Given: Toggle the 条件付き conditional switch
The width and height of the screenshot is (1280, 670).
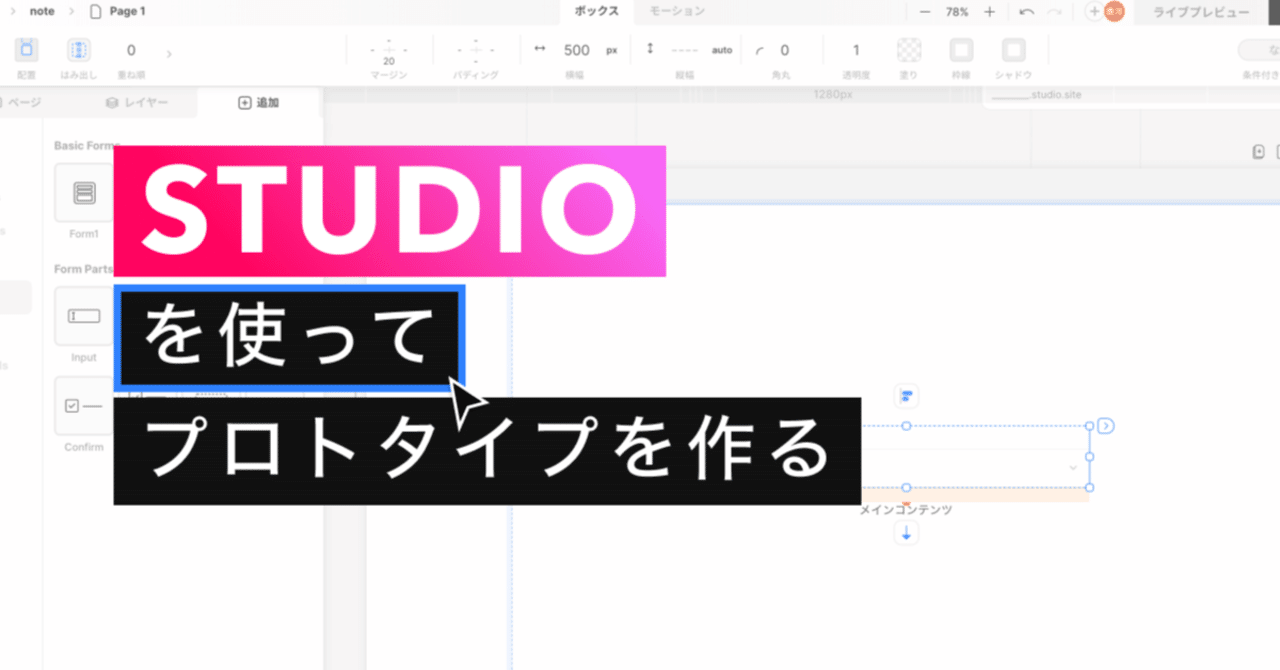Looking at the screenshot, I should click(1260, 50).
